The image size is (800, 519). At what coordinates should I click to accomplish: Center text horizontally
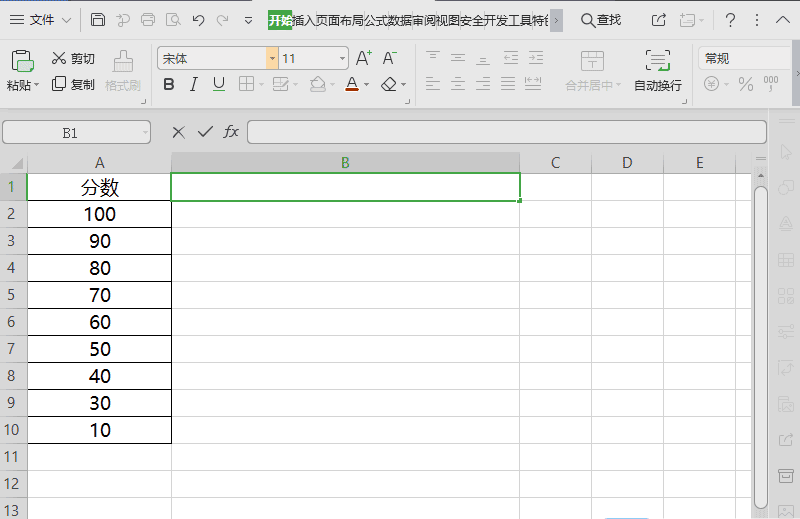pyautogui.click(x=458, y=84)
